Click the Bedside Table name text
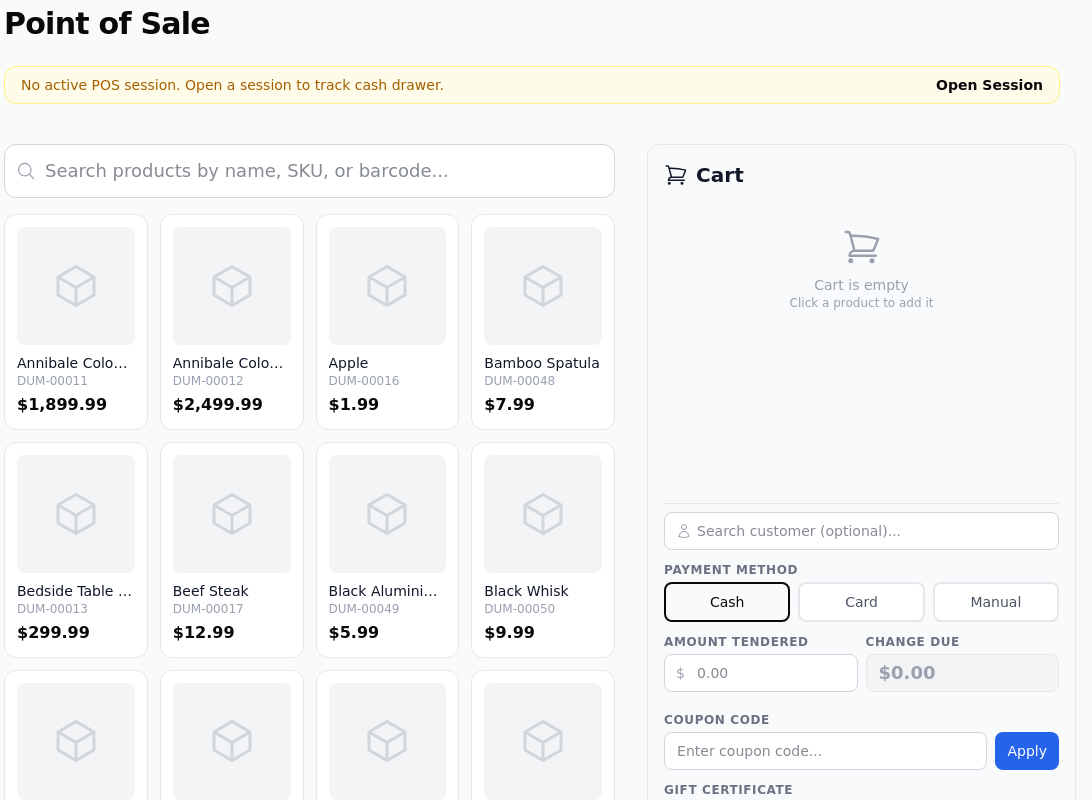Image resolution: width=1092 pixels, height=800 pixels. (75, 591)
